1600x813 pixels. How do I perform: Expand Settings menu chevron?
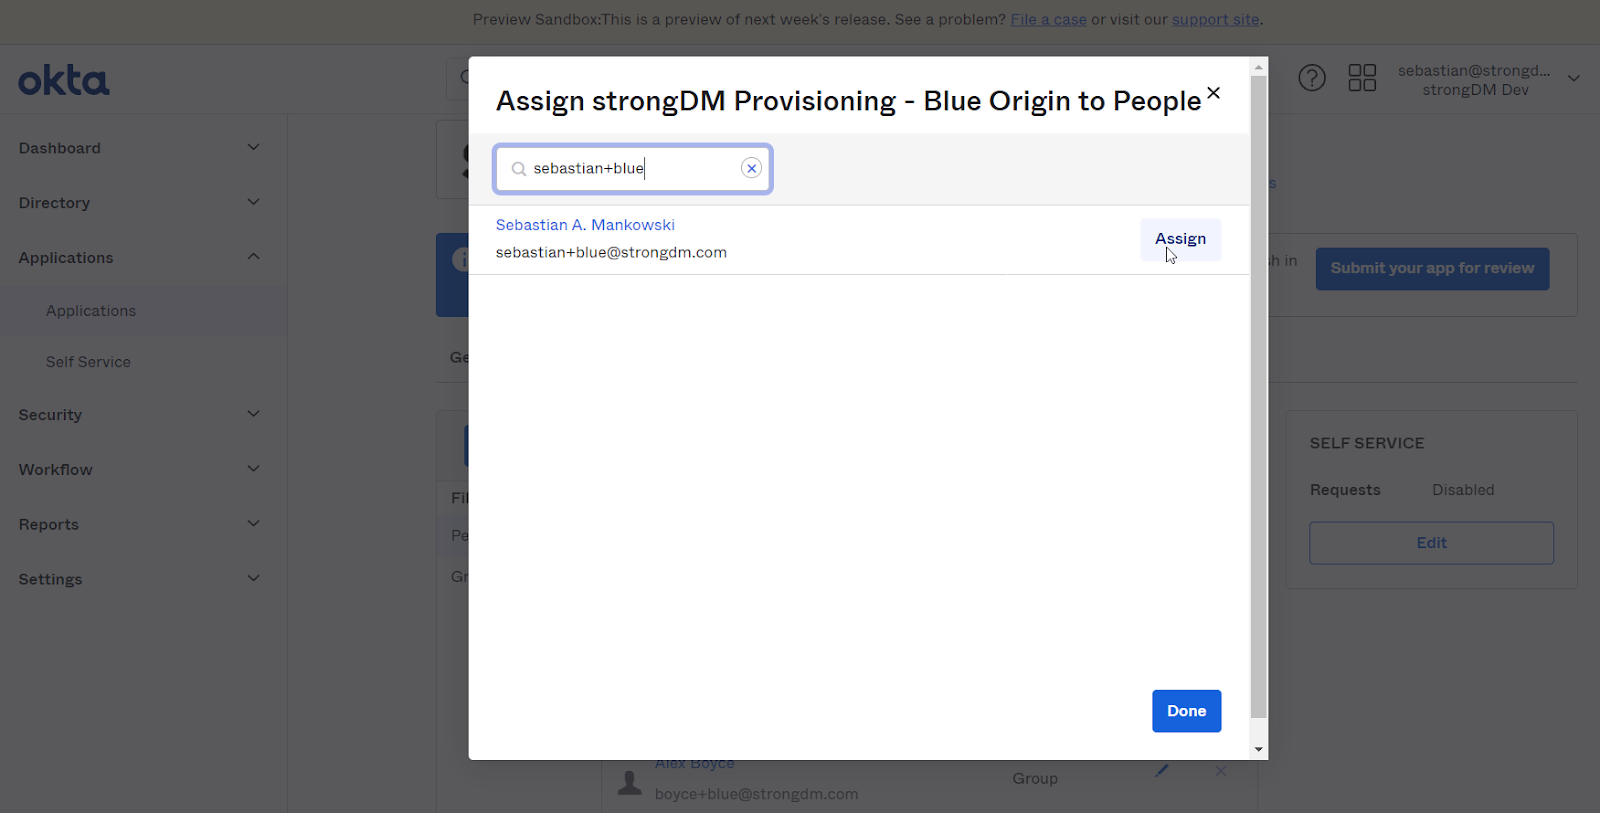point(253,579)
